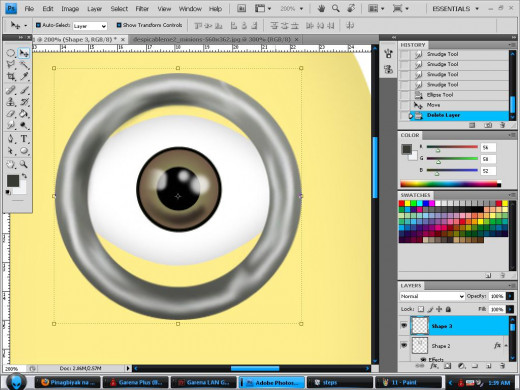Open the Image menu
Screen dimensions: 520x390
(x=70, y=9)
